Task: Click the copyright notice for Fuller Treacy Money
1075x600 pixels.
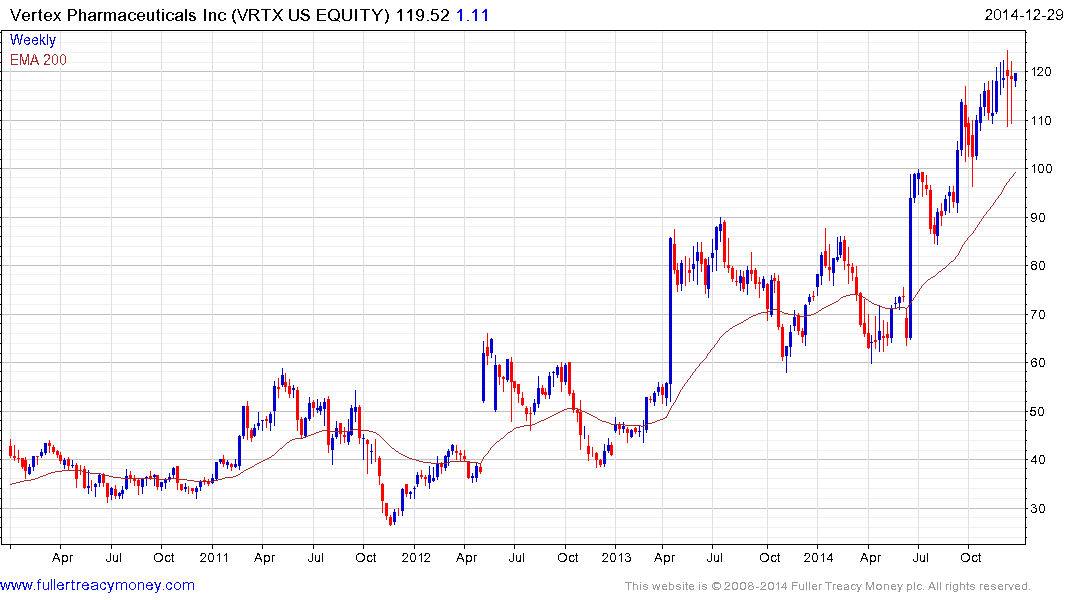Action: (x=828, y=586)
